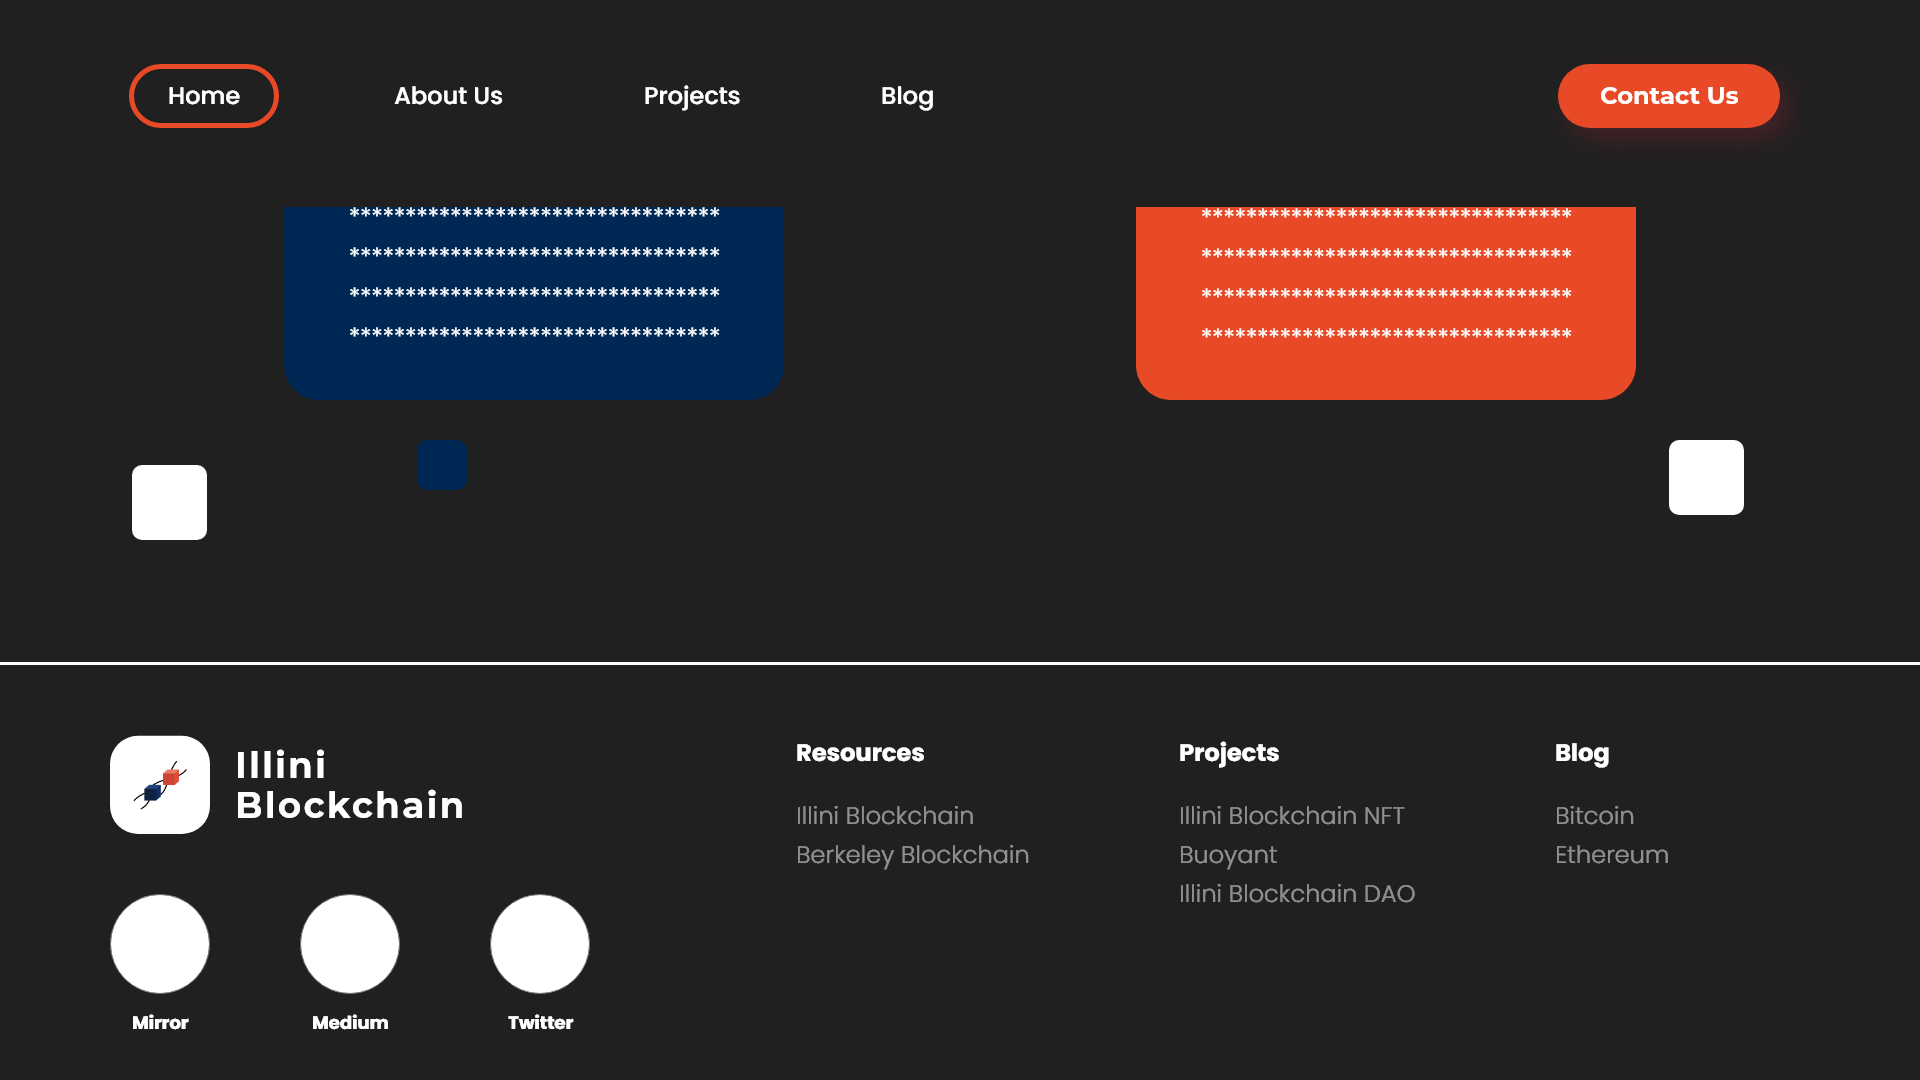Click the Illini Blockchain logo icon

[x=160, y=785]
